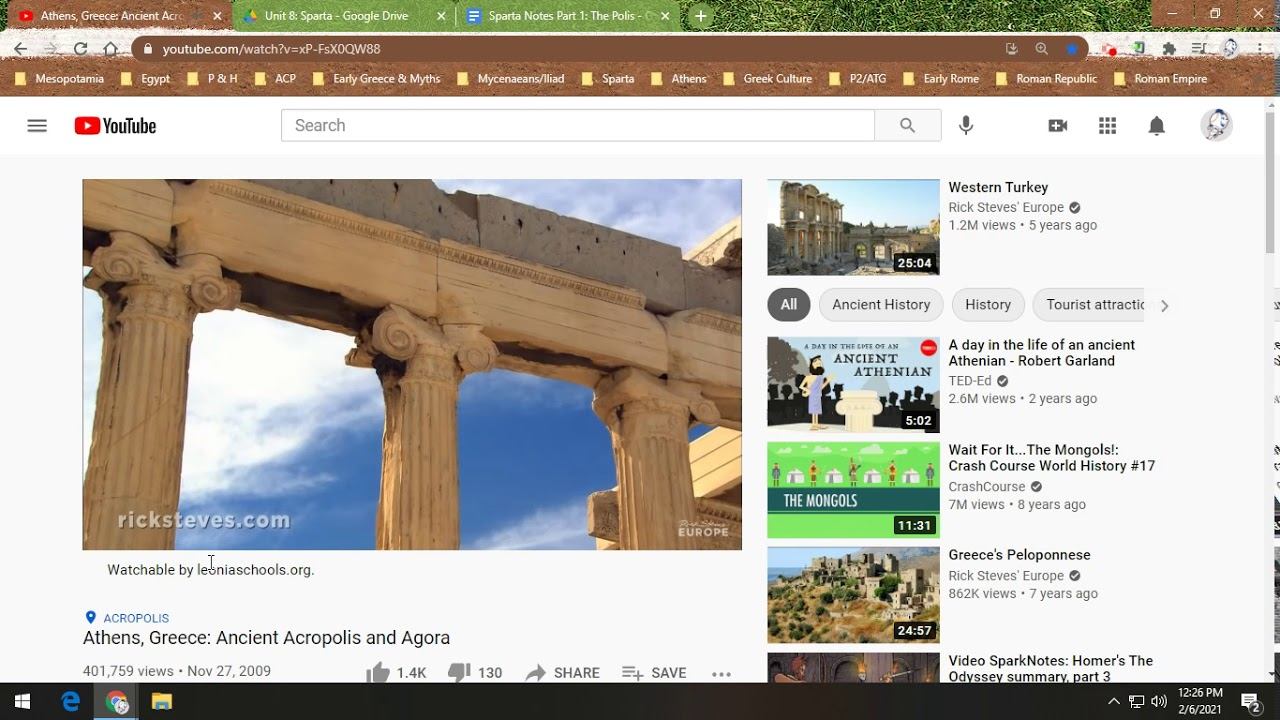
Task: Open Greek Culture bookmark folder
Action: coord(767,79)
